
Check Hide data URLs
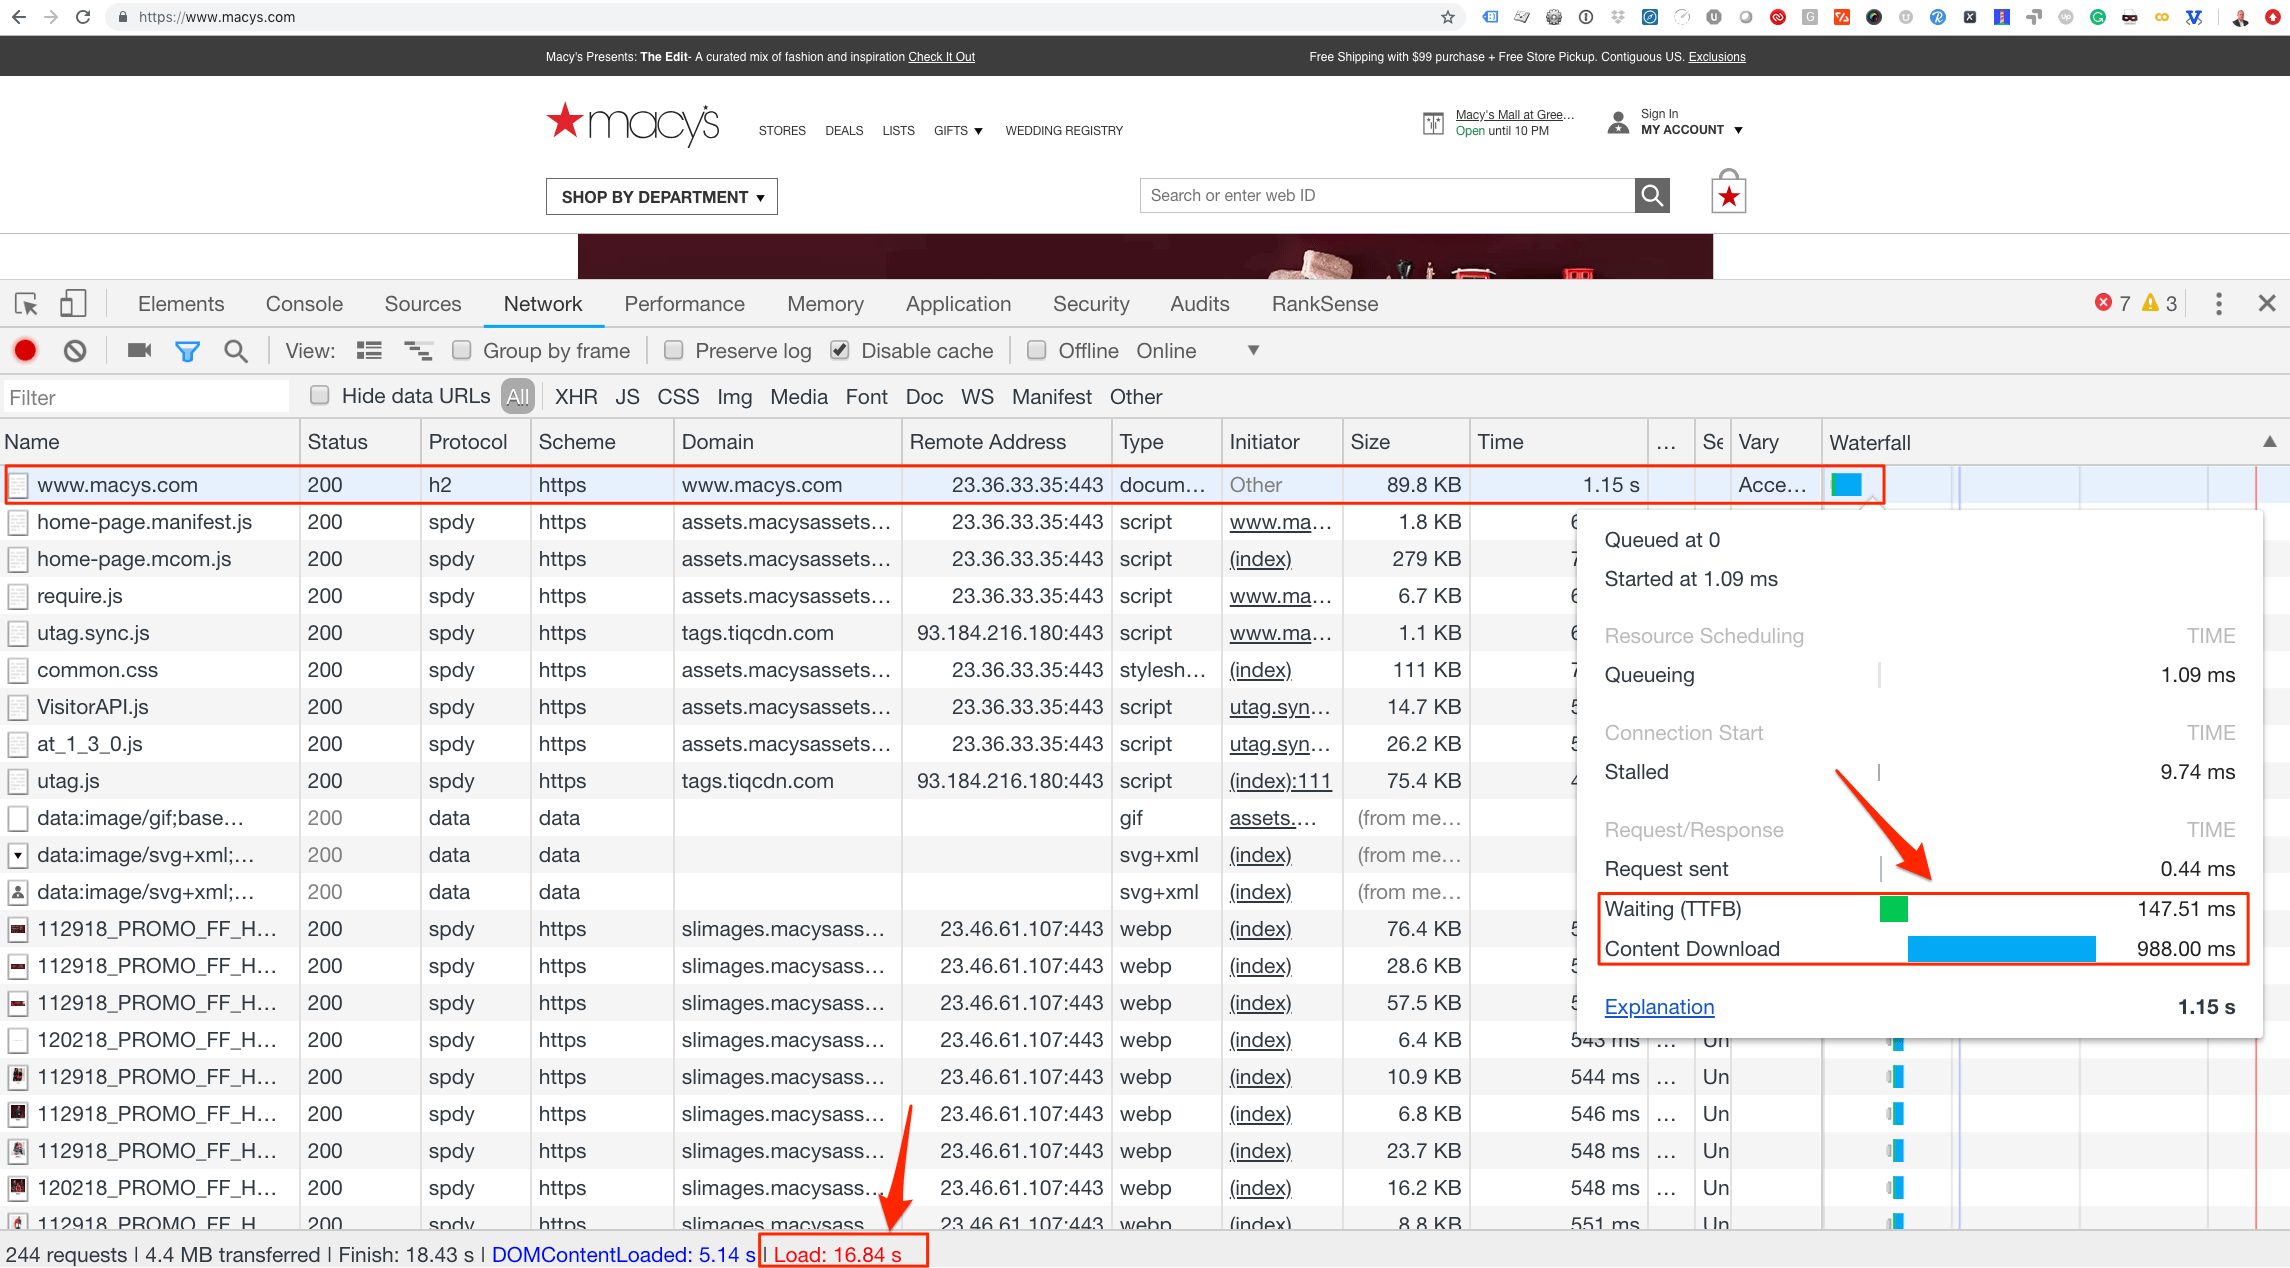click(x=319, y=395)
